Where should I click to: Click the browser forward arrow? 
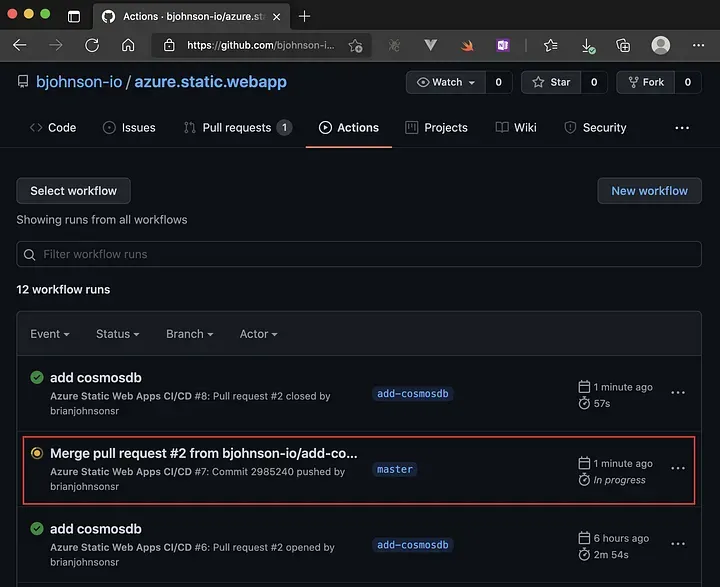click(x=56, y=45)
